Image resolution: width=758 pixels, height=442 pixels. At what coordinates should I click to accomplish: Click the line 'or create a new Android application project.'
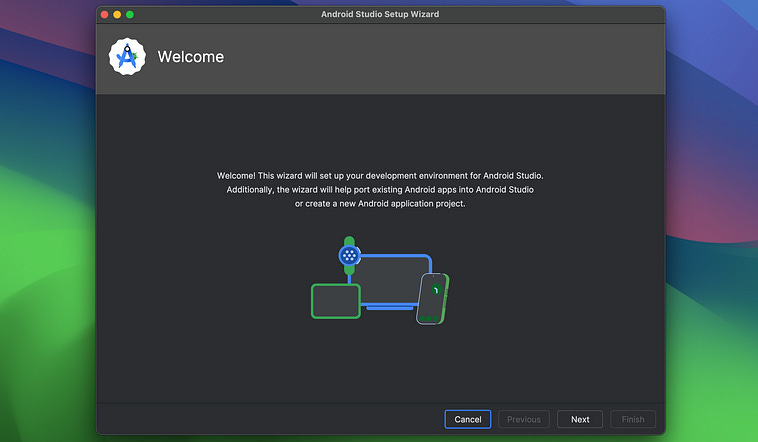pos(380,204)
